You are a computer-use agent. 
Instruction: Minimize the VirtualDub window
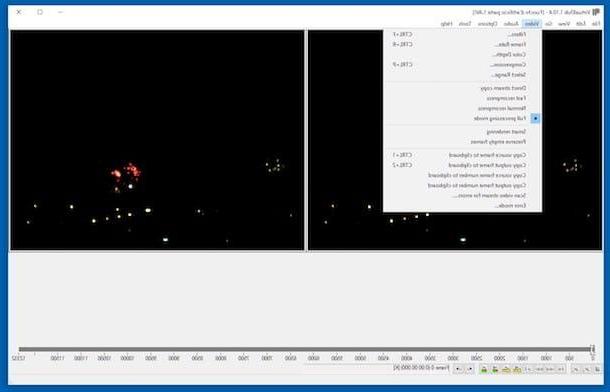click(60, 12)
